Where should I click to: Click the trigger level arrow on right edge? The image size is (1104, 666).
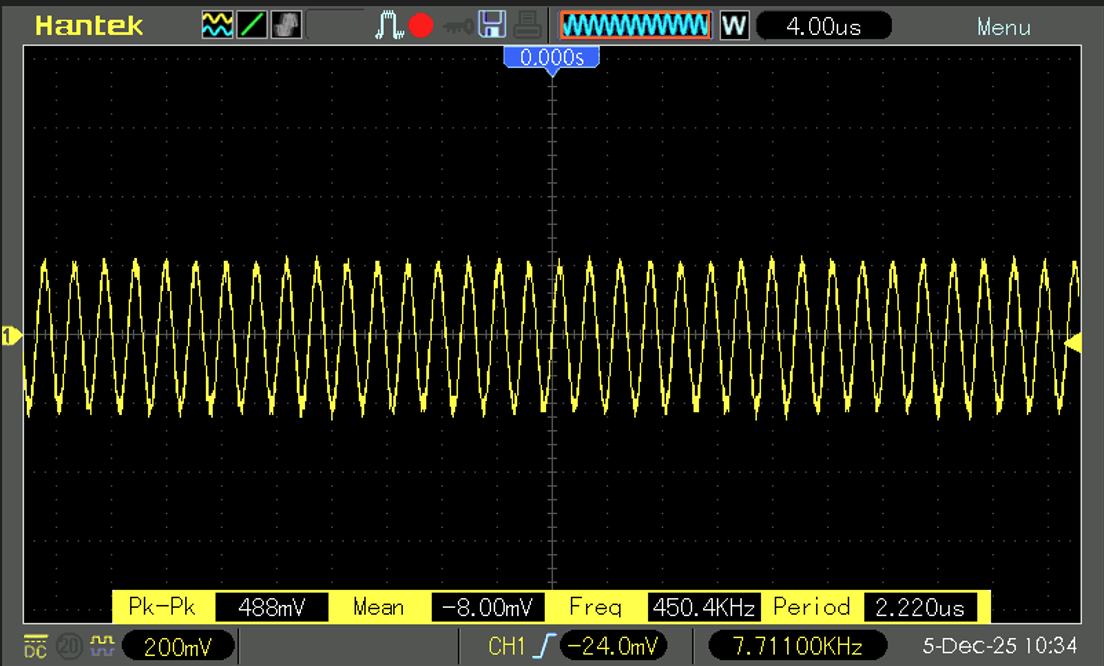(1073, 343)
